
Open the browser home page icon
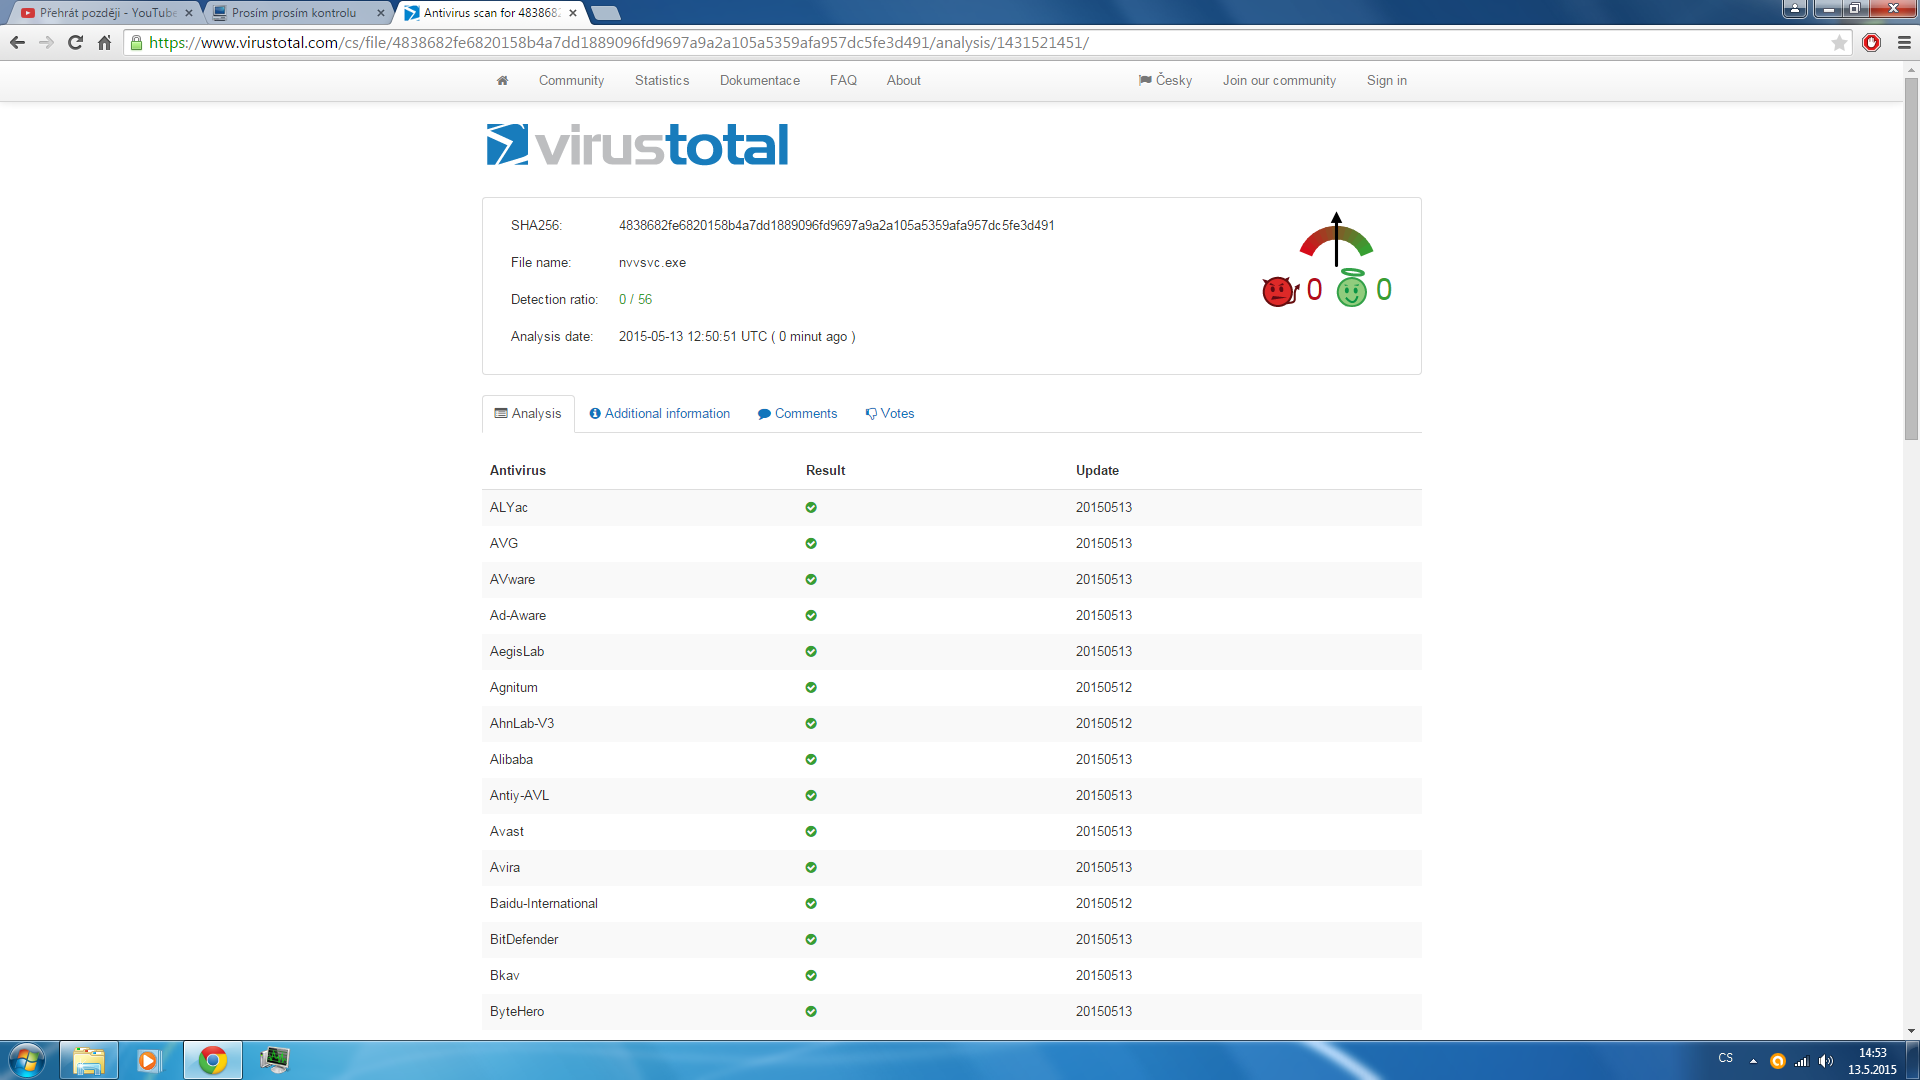click(x=104, y=43)
